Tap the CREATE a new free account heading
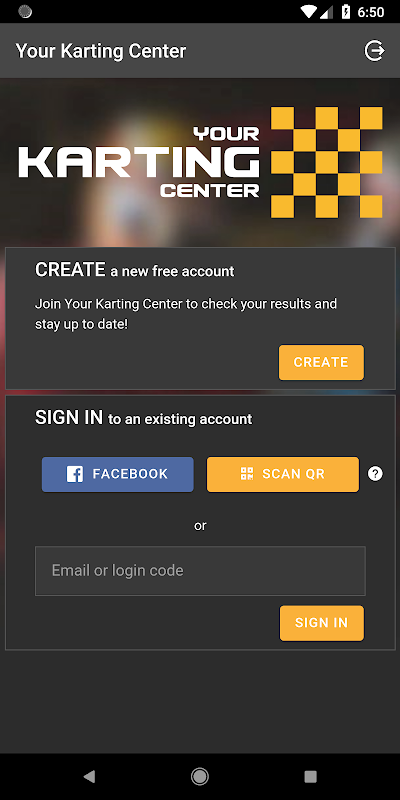The width and height of the screenshot is (400, 800). tap(134, 270)
